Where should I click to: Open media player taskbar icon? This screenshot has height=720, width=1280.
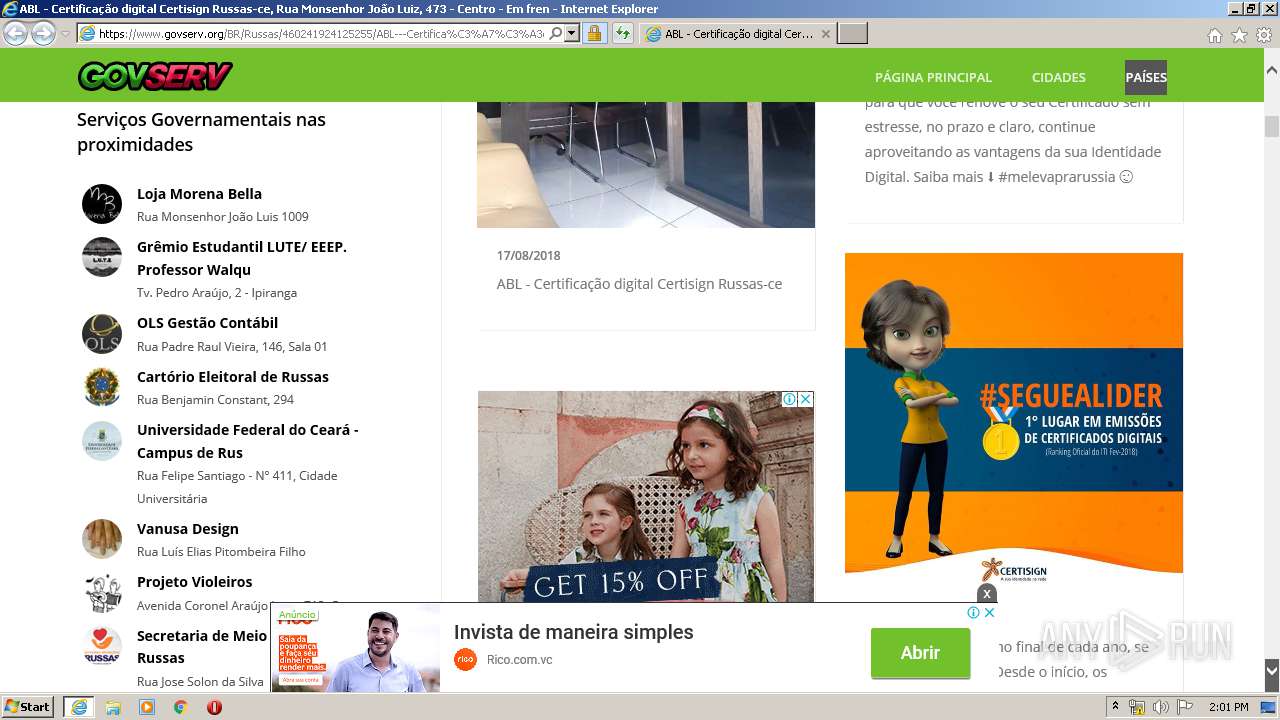click(147, 707)
